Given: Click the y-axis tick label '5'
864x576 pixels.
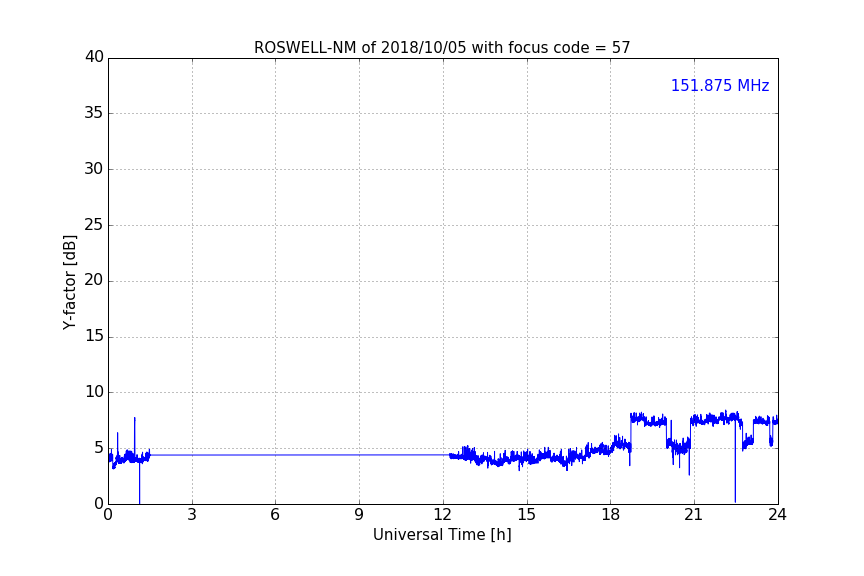Looking at the screenshot, I should (99, 448).
